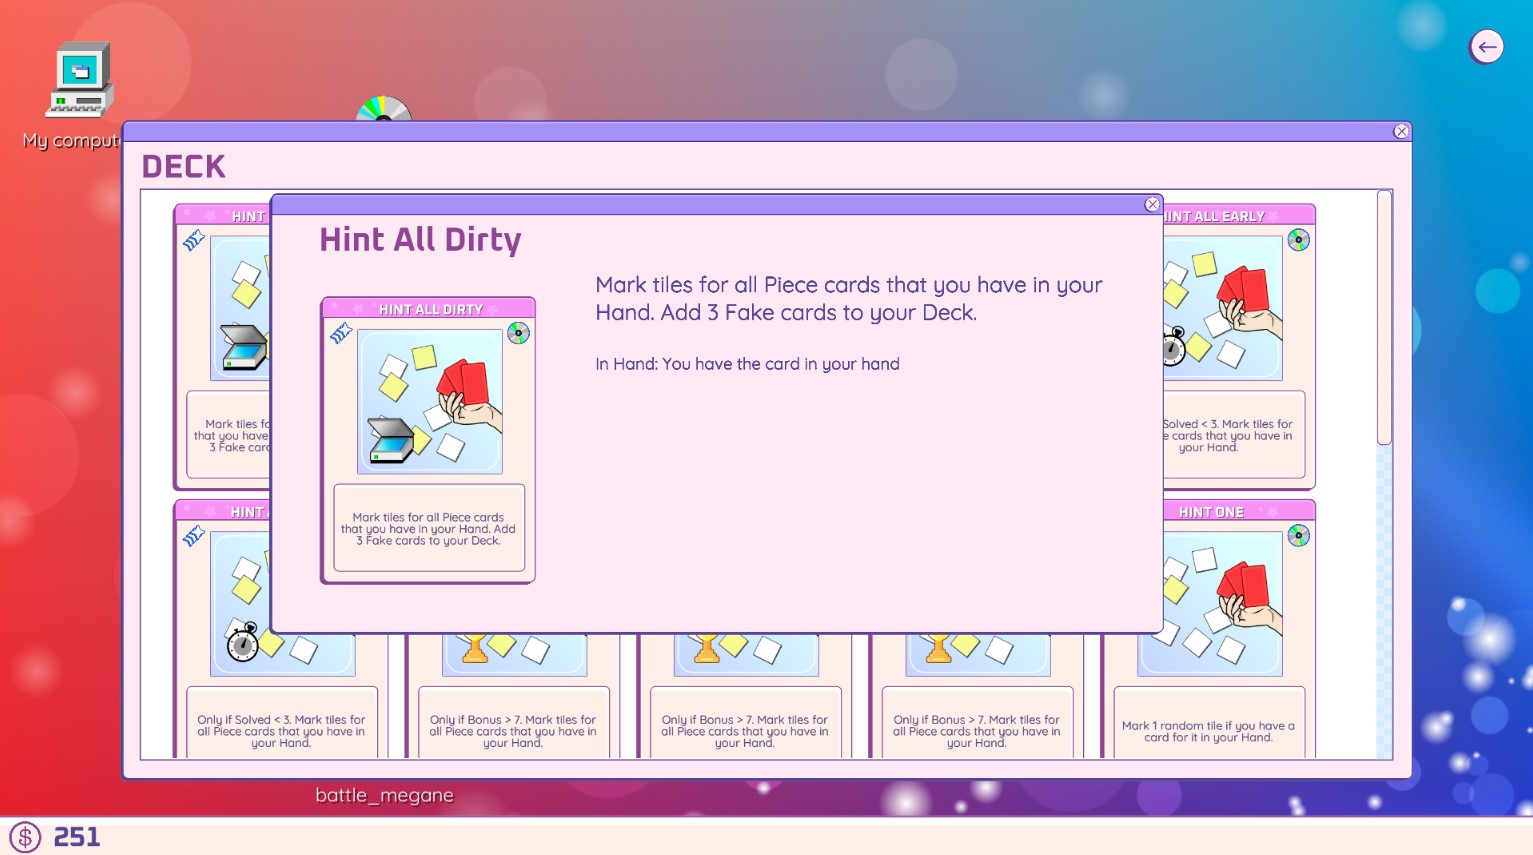The width and height of the screenshot is (1533, 855).
Task: Click the disc icon on the Hint One card
Action: [1298, 535]
